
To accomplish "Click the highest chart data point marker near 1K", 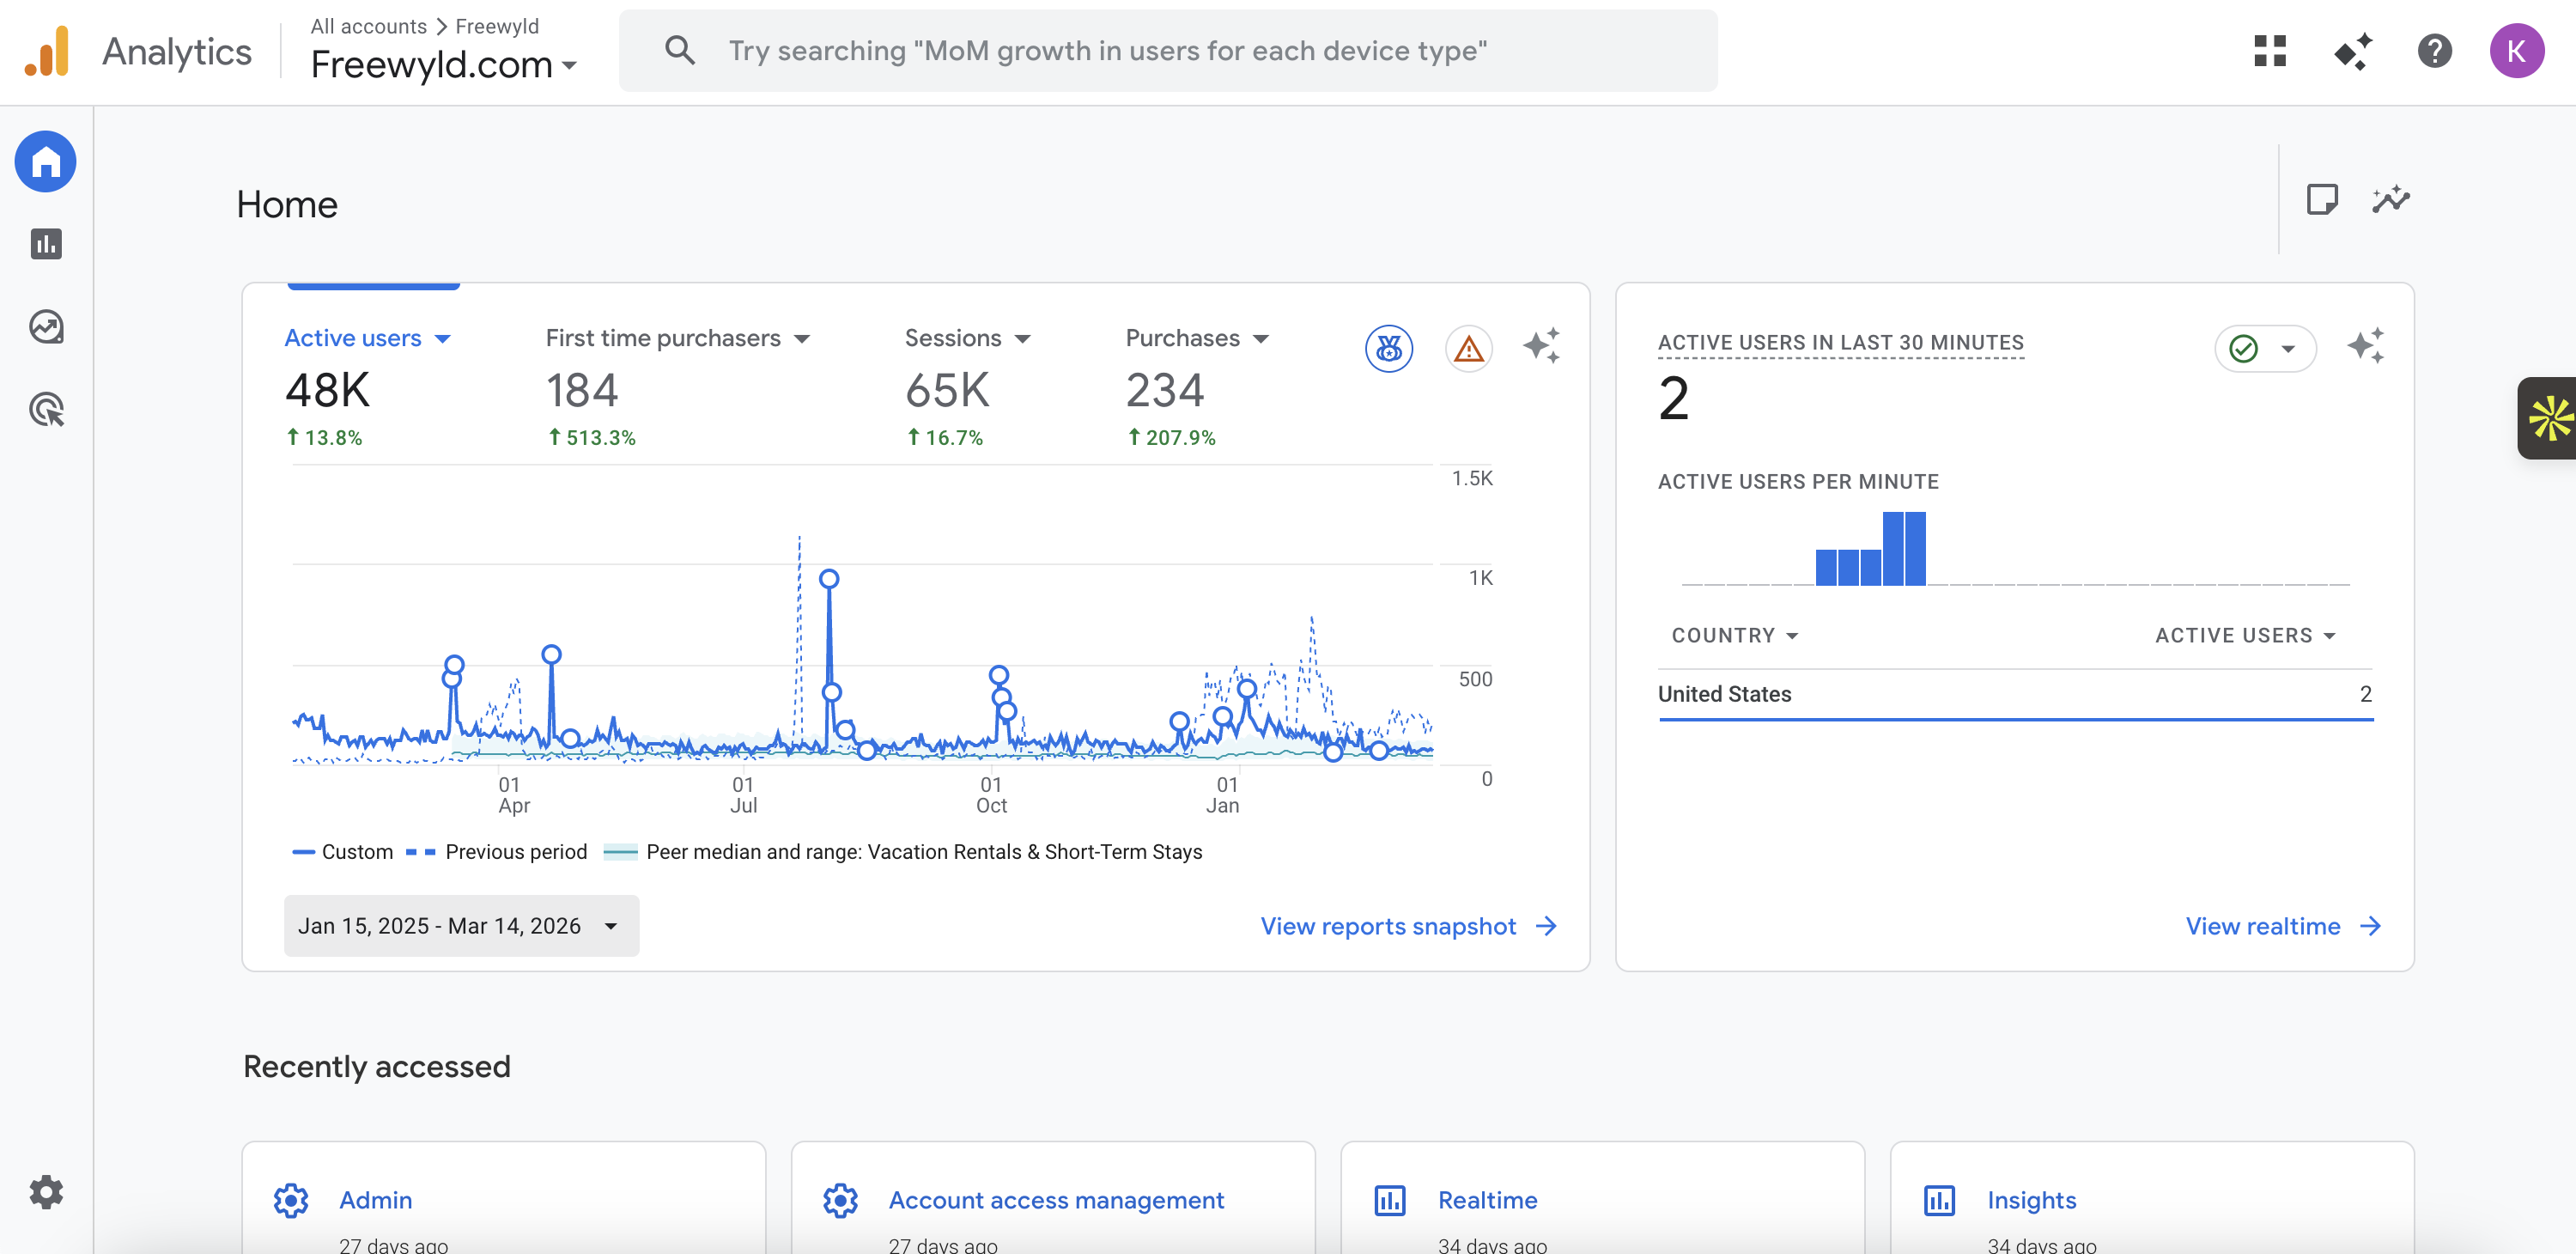I will [829, 578].
